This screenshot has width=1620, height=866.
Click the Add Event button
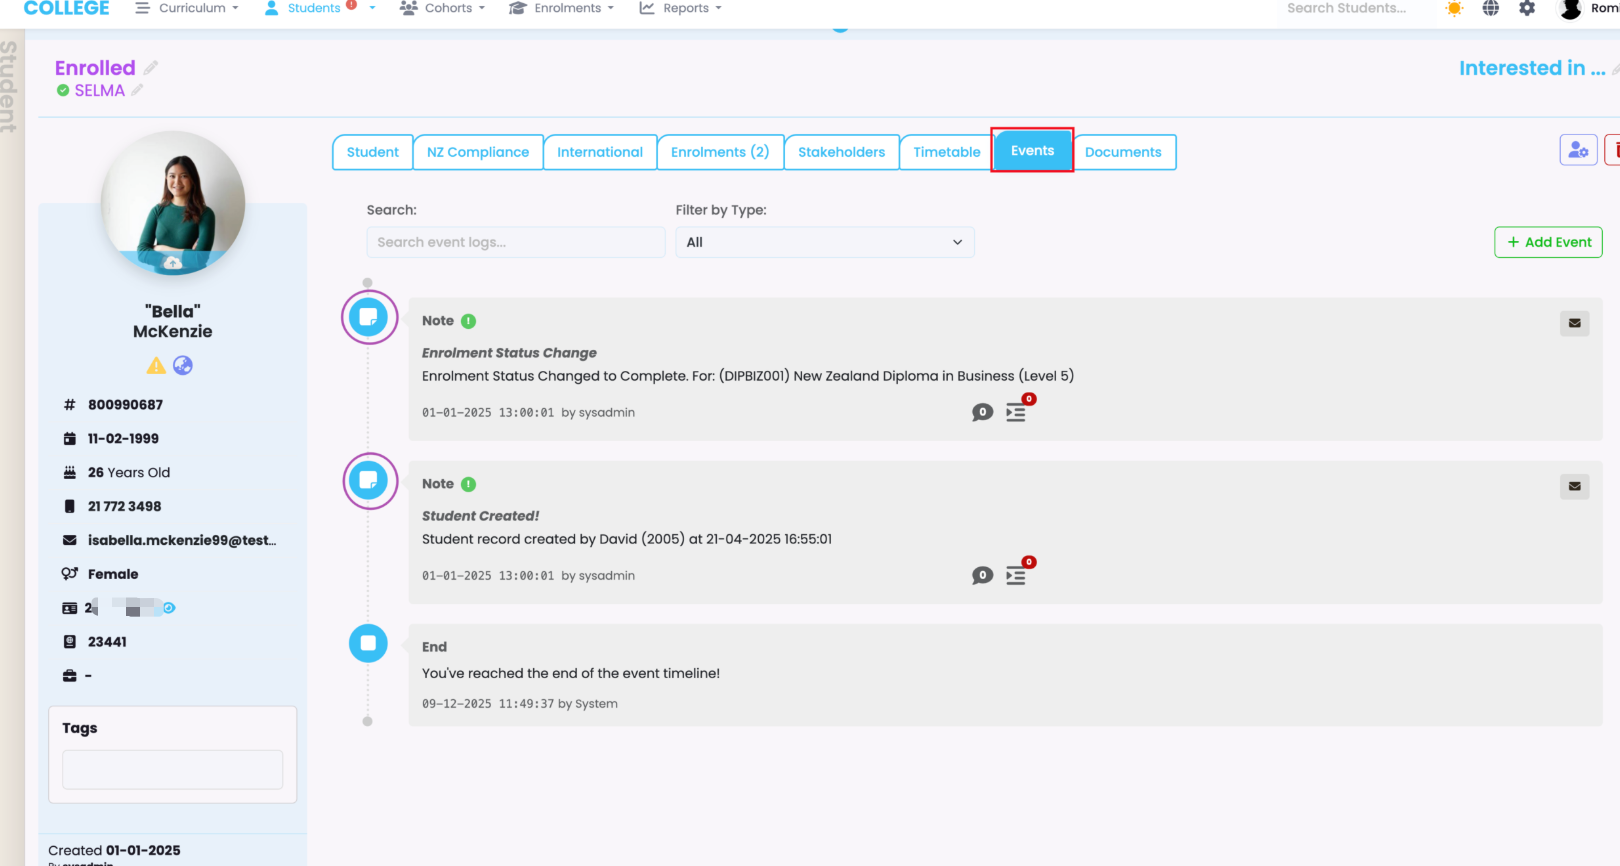(x=1548, y=242)
